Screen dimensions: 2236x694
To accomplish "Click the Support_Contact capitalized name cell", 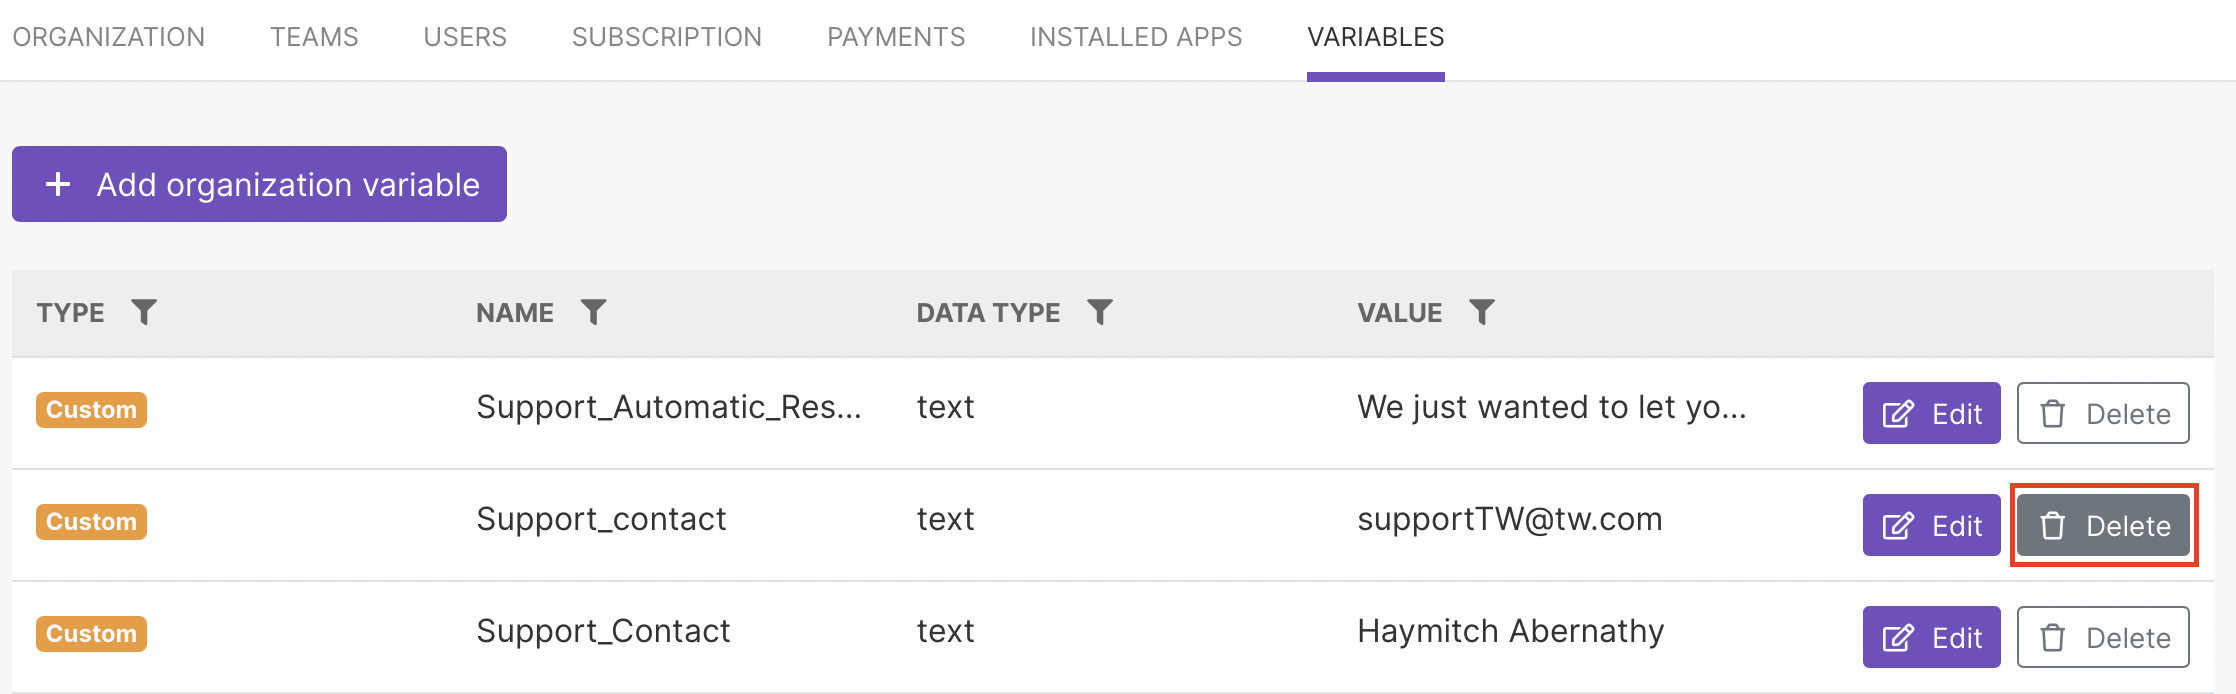I will (603, 631).
